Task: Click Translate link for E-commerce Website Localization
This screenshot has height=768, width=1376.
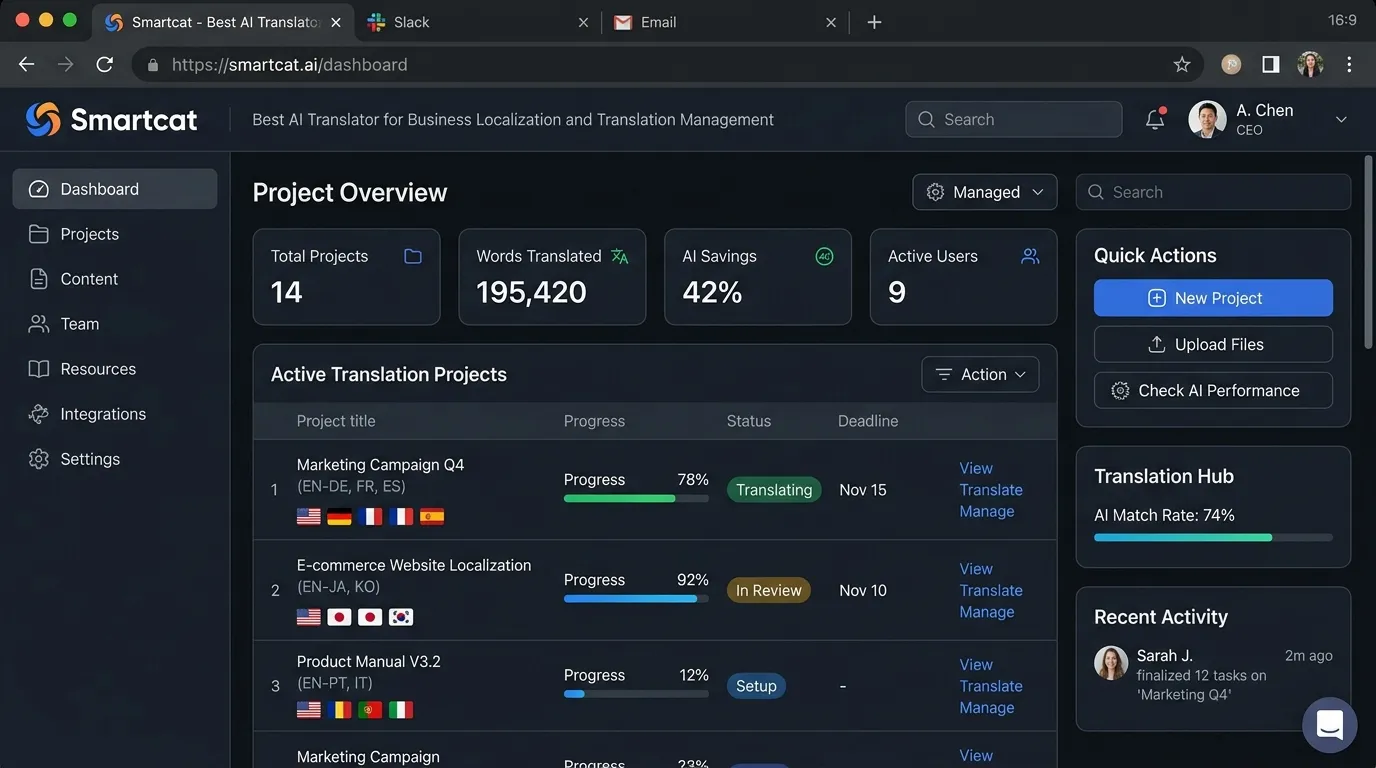Action: click(991, 590)
